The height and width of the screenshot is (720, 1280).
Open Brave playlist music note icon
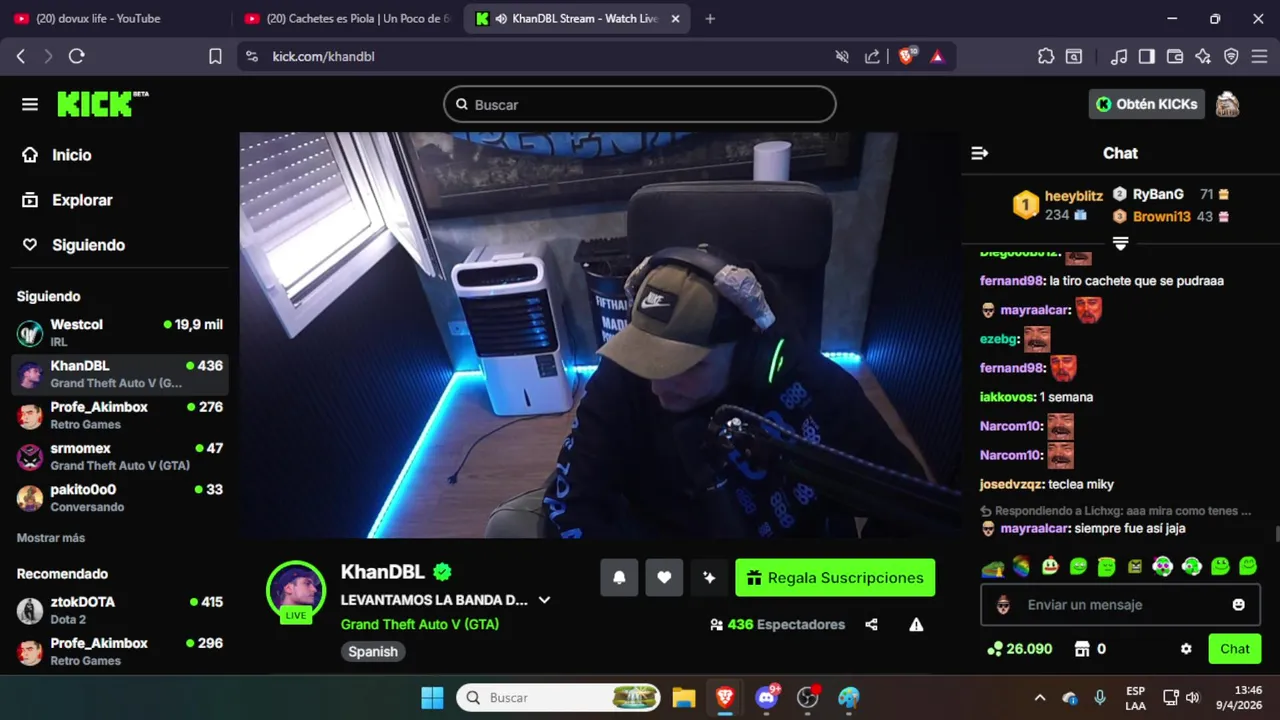pyautogui.click(x=1120, y=56)
